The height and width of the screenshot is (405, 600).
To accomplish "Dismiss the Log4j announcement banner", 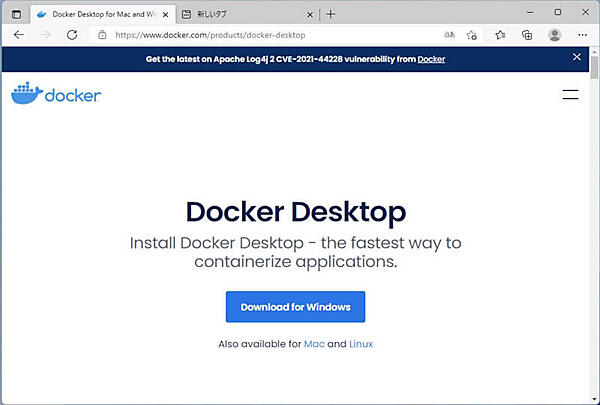I will click(576, 58).
